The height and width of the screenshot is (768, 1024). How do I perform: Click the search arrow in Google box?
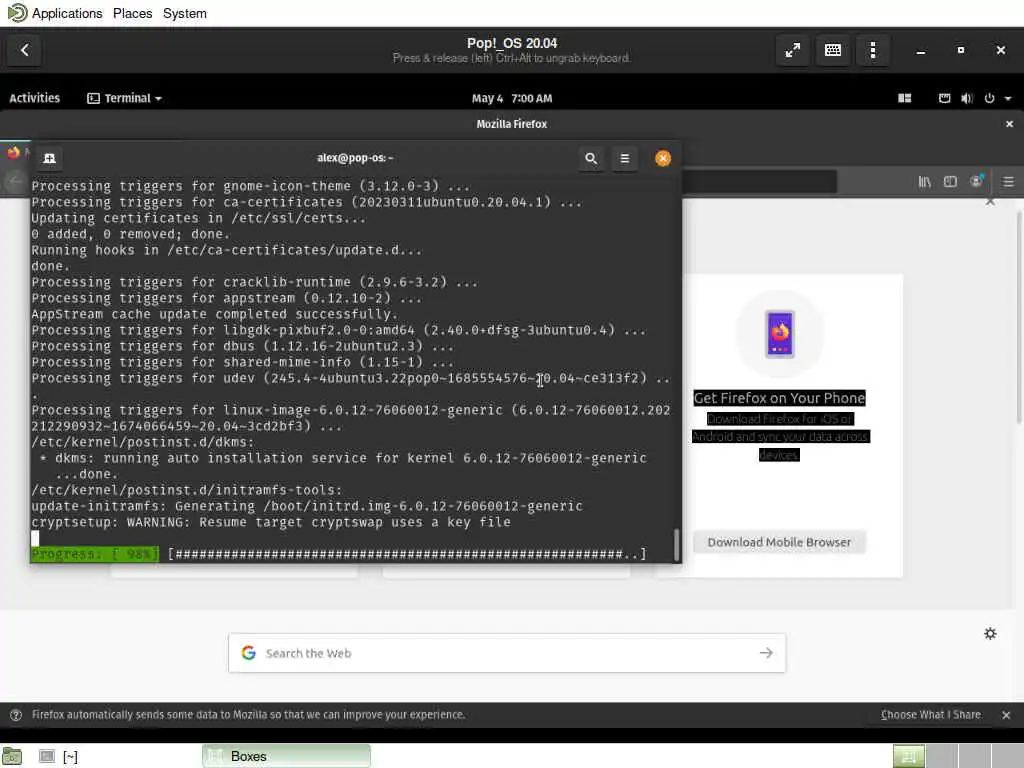click(766, 653)
